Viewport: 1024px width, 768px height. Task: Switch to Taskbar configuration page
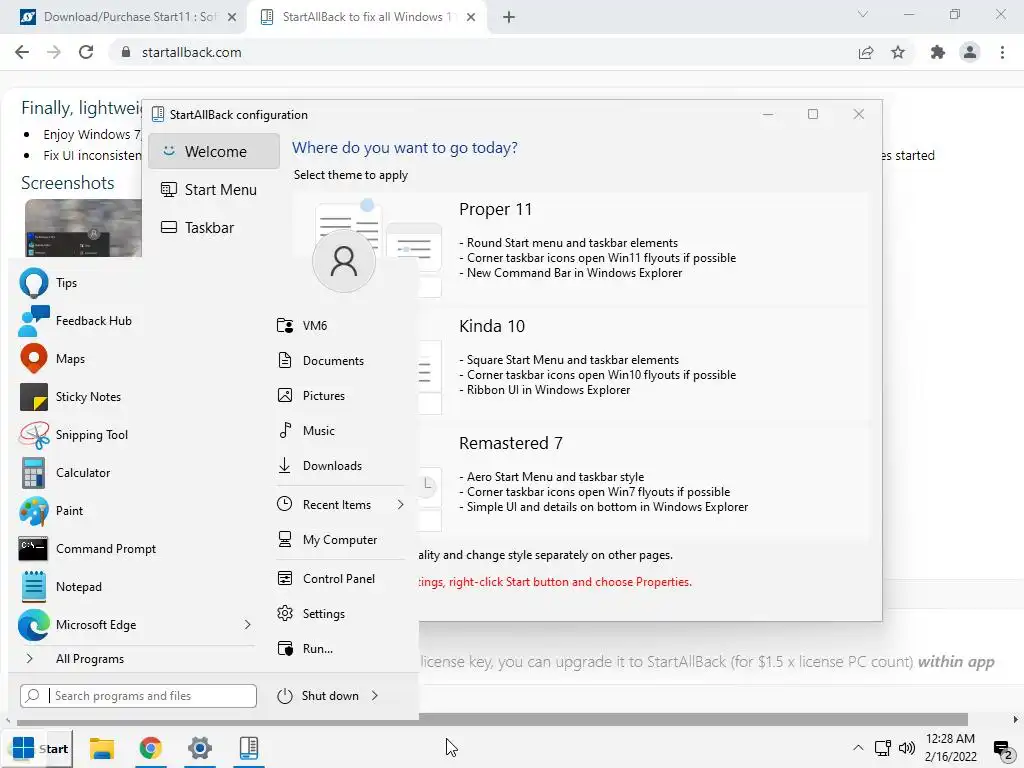tap(214, 227)
